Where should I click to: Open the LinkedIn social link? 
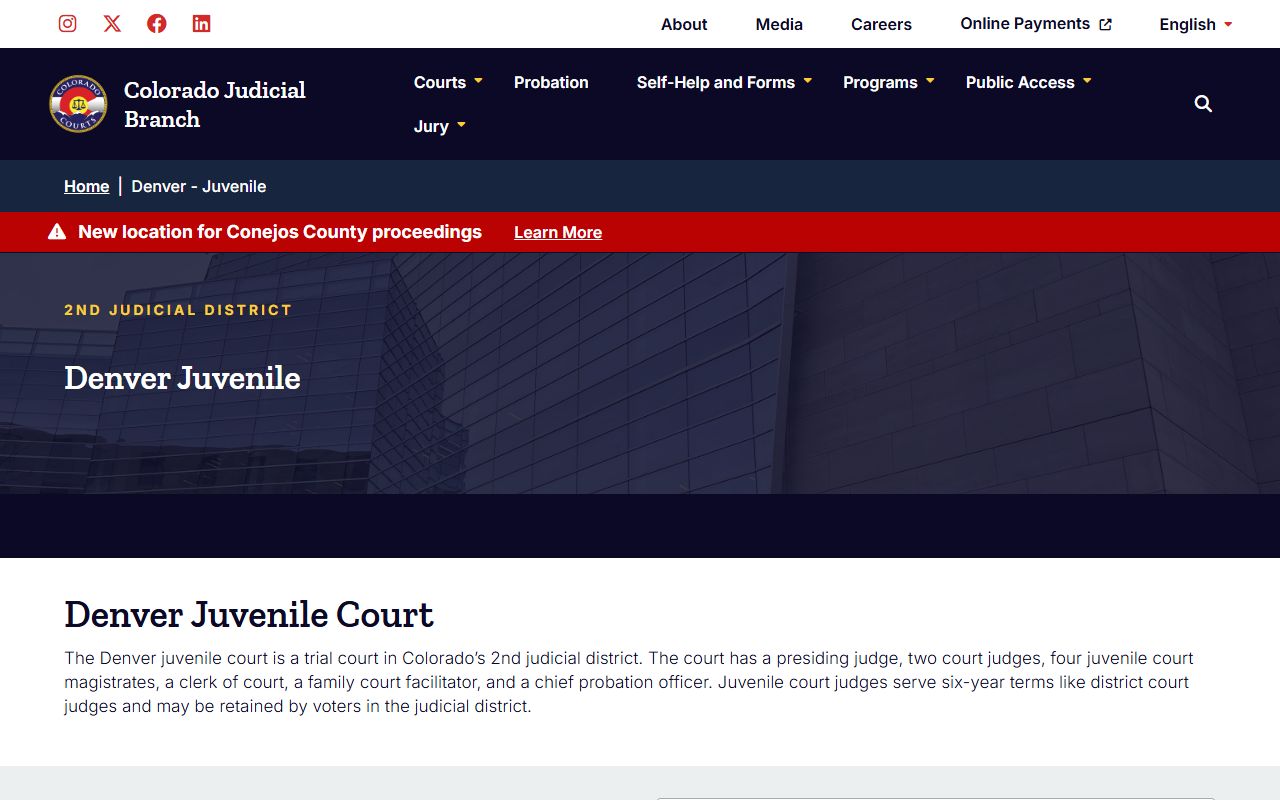201,23
